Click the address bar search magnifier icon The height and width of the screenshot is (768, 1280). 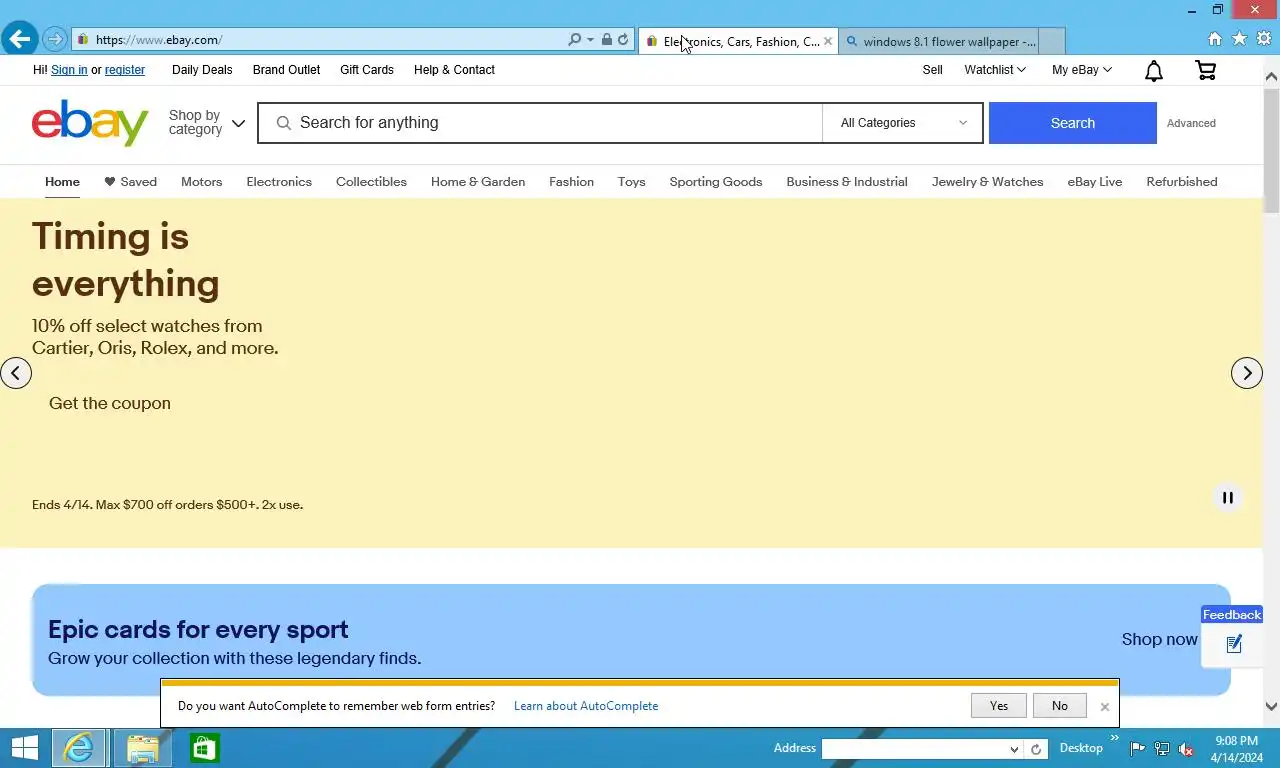574,40
